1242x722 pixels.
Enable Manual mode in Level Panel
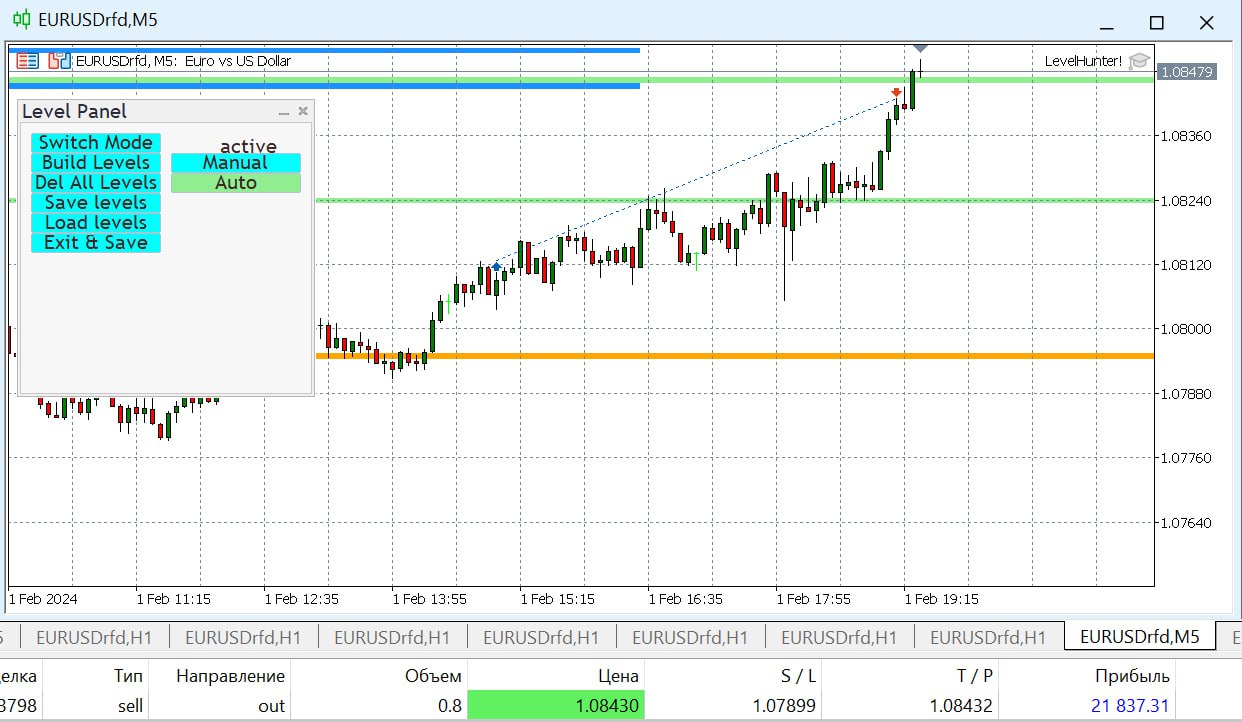point(235,163)
